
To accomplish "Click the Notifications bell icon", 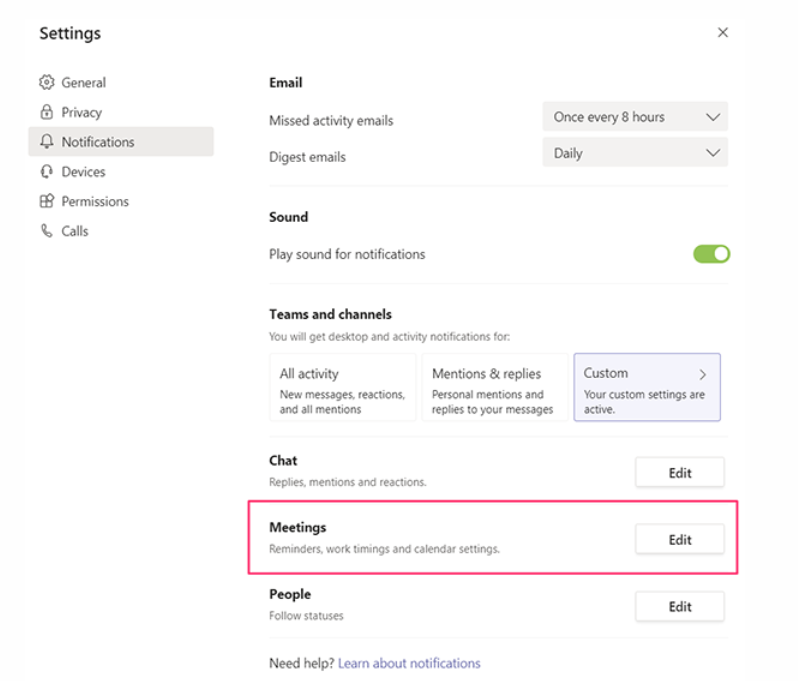I will (x=46, y=142).
